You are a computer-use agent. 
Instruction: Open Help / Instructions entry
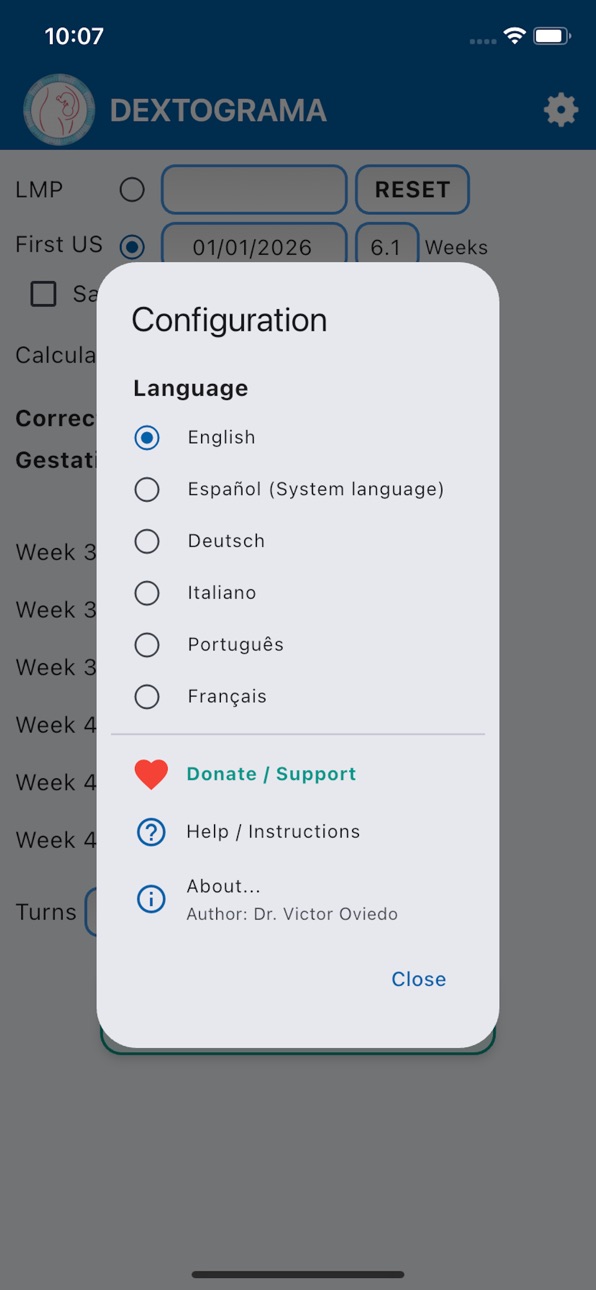[x=273, y=832]
